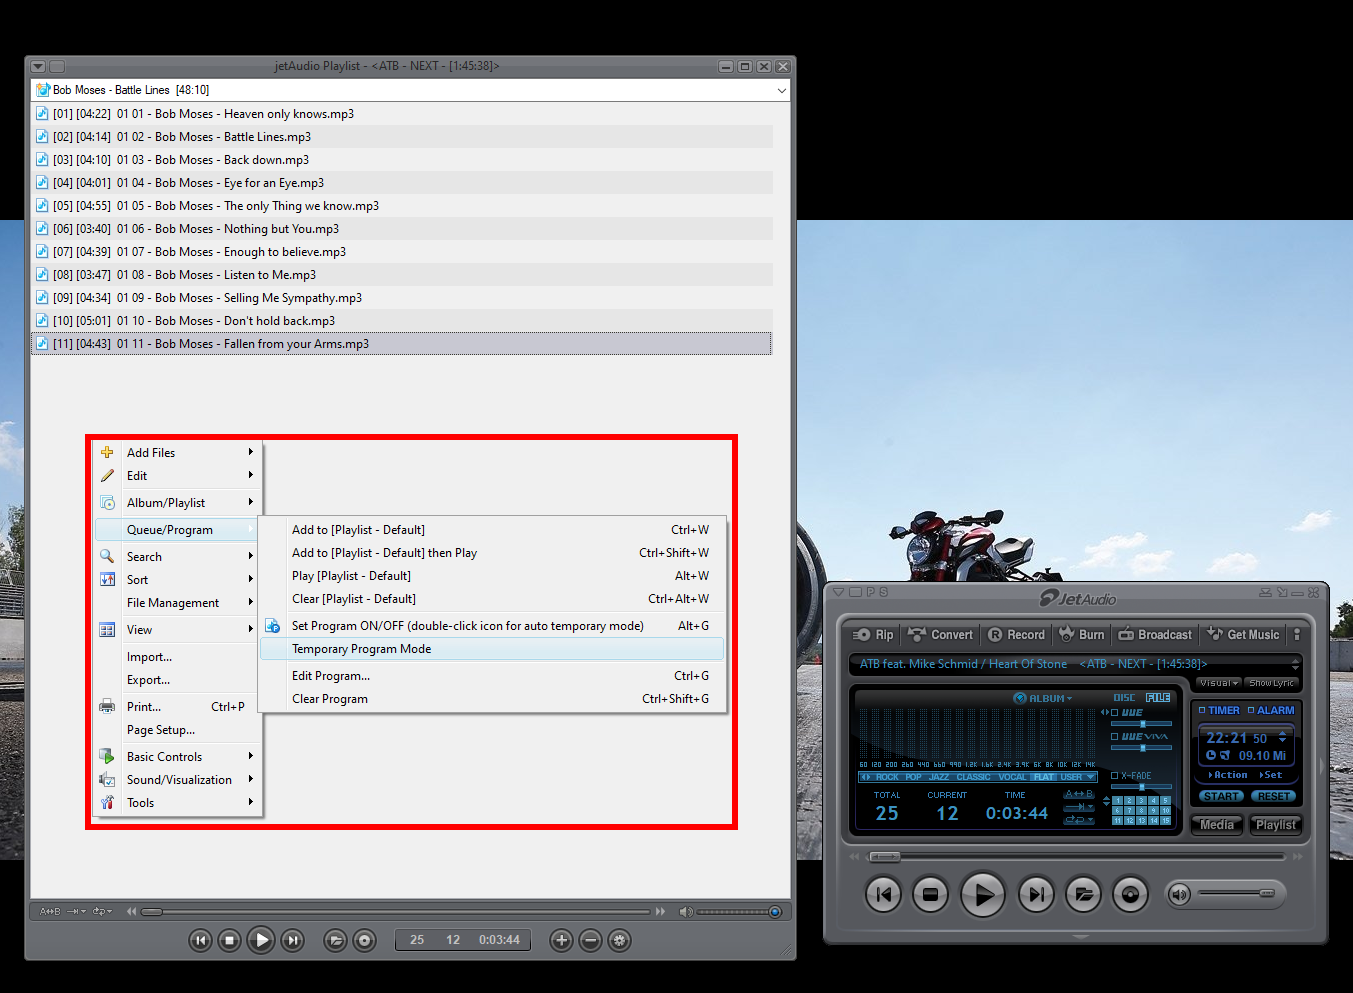Screen dimensions: 1353x993
Task: Switch to DISC mode in player display
Action: [x=1124, y=698]
